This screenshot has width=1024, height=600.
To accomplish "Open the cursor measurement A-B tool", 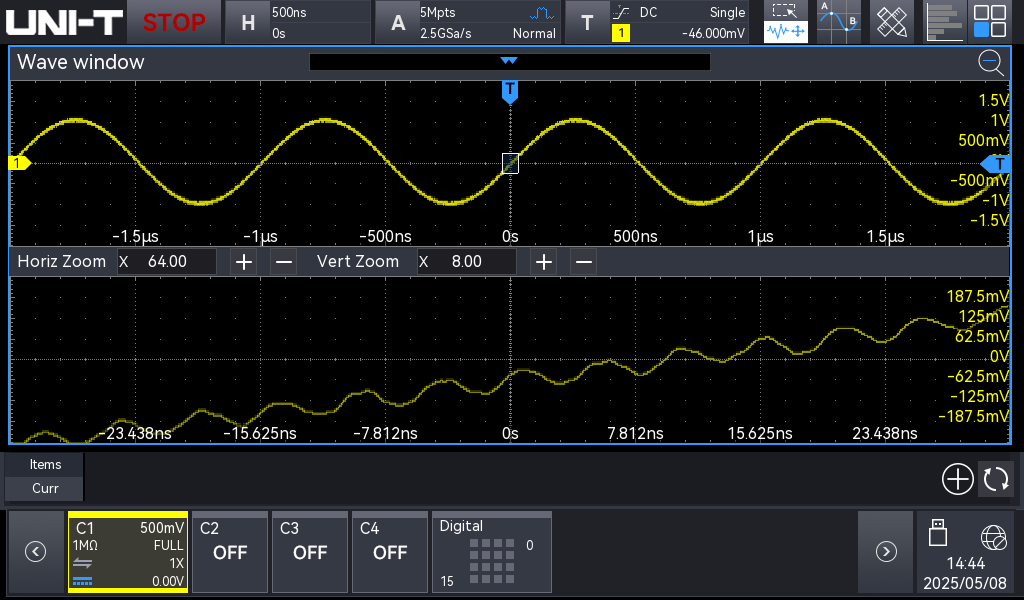I will pos(838,21).
